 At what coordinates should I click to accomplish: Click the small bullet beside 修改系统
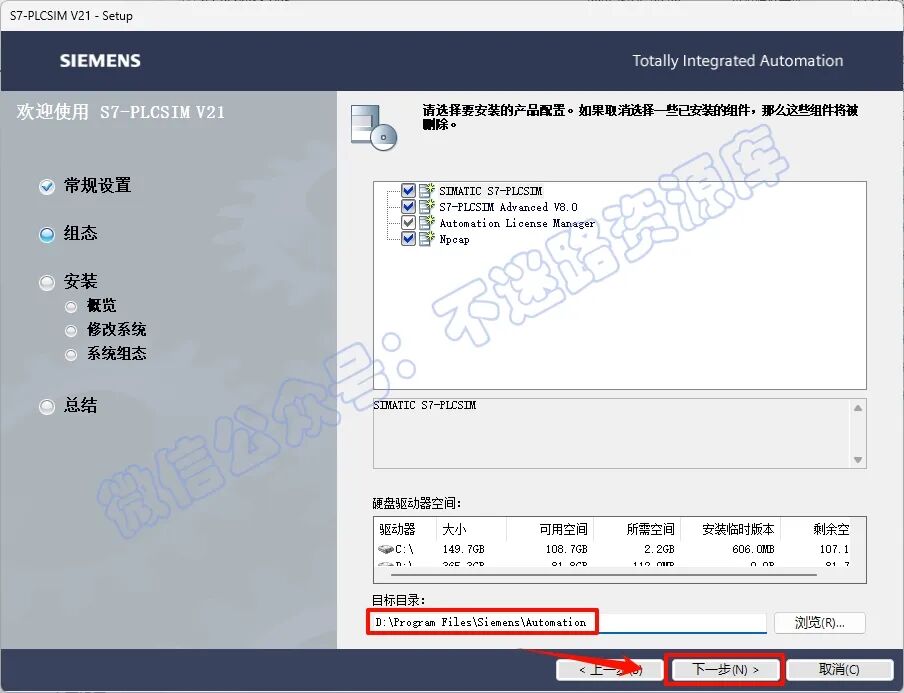pos(71,330)
